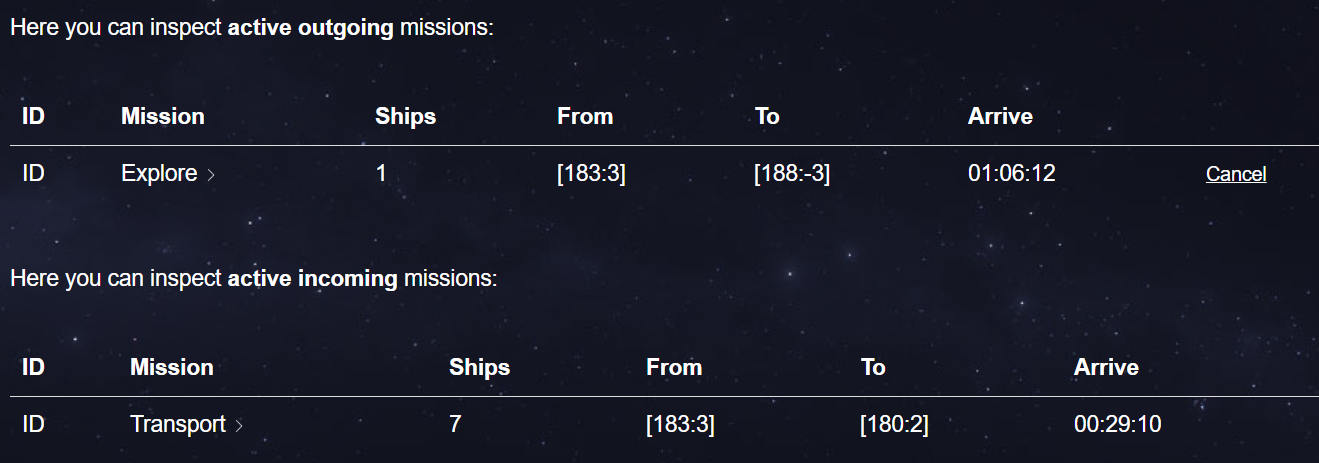Select incoming origin coordinates [183:3]
This screenshot has width=1319, height=463.
click(x=680, y=425)
